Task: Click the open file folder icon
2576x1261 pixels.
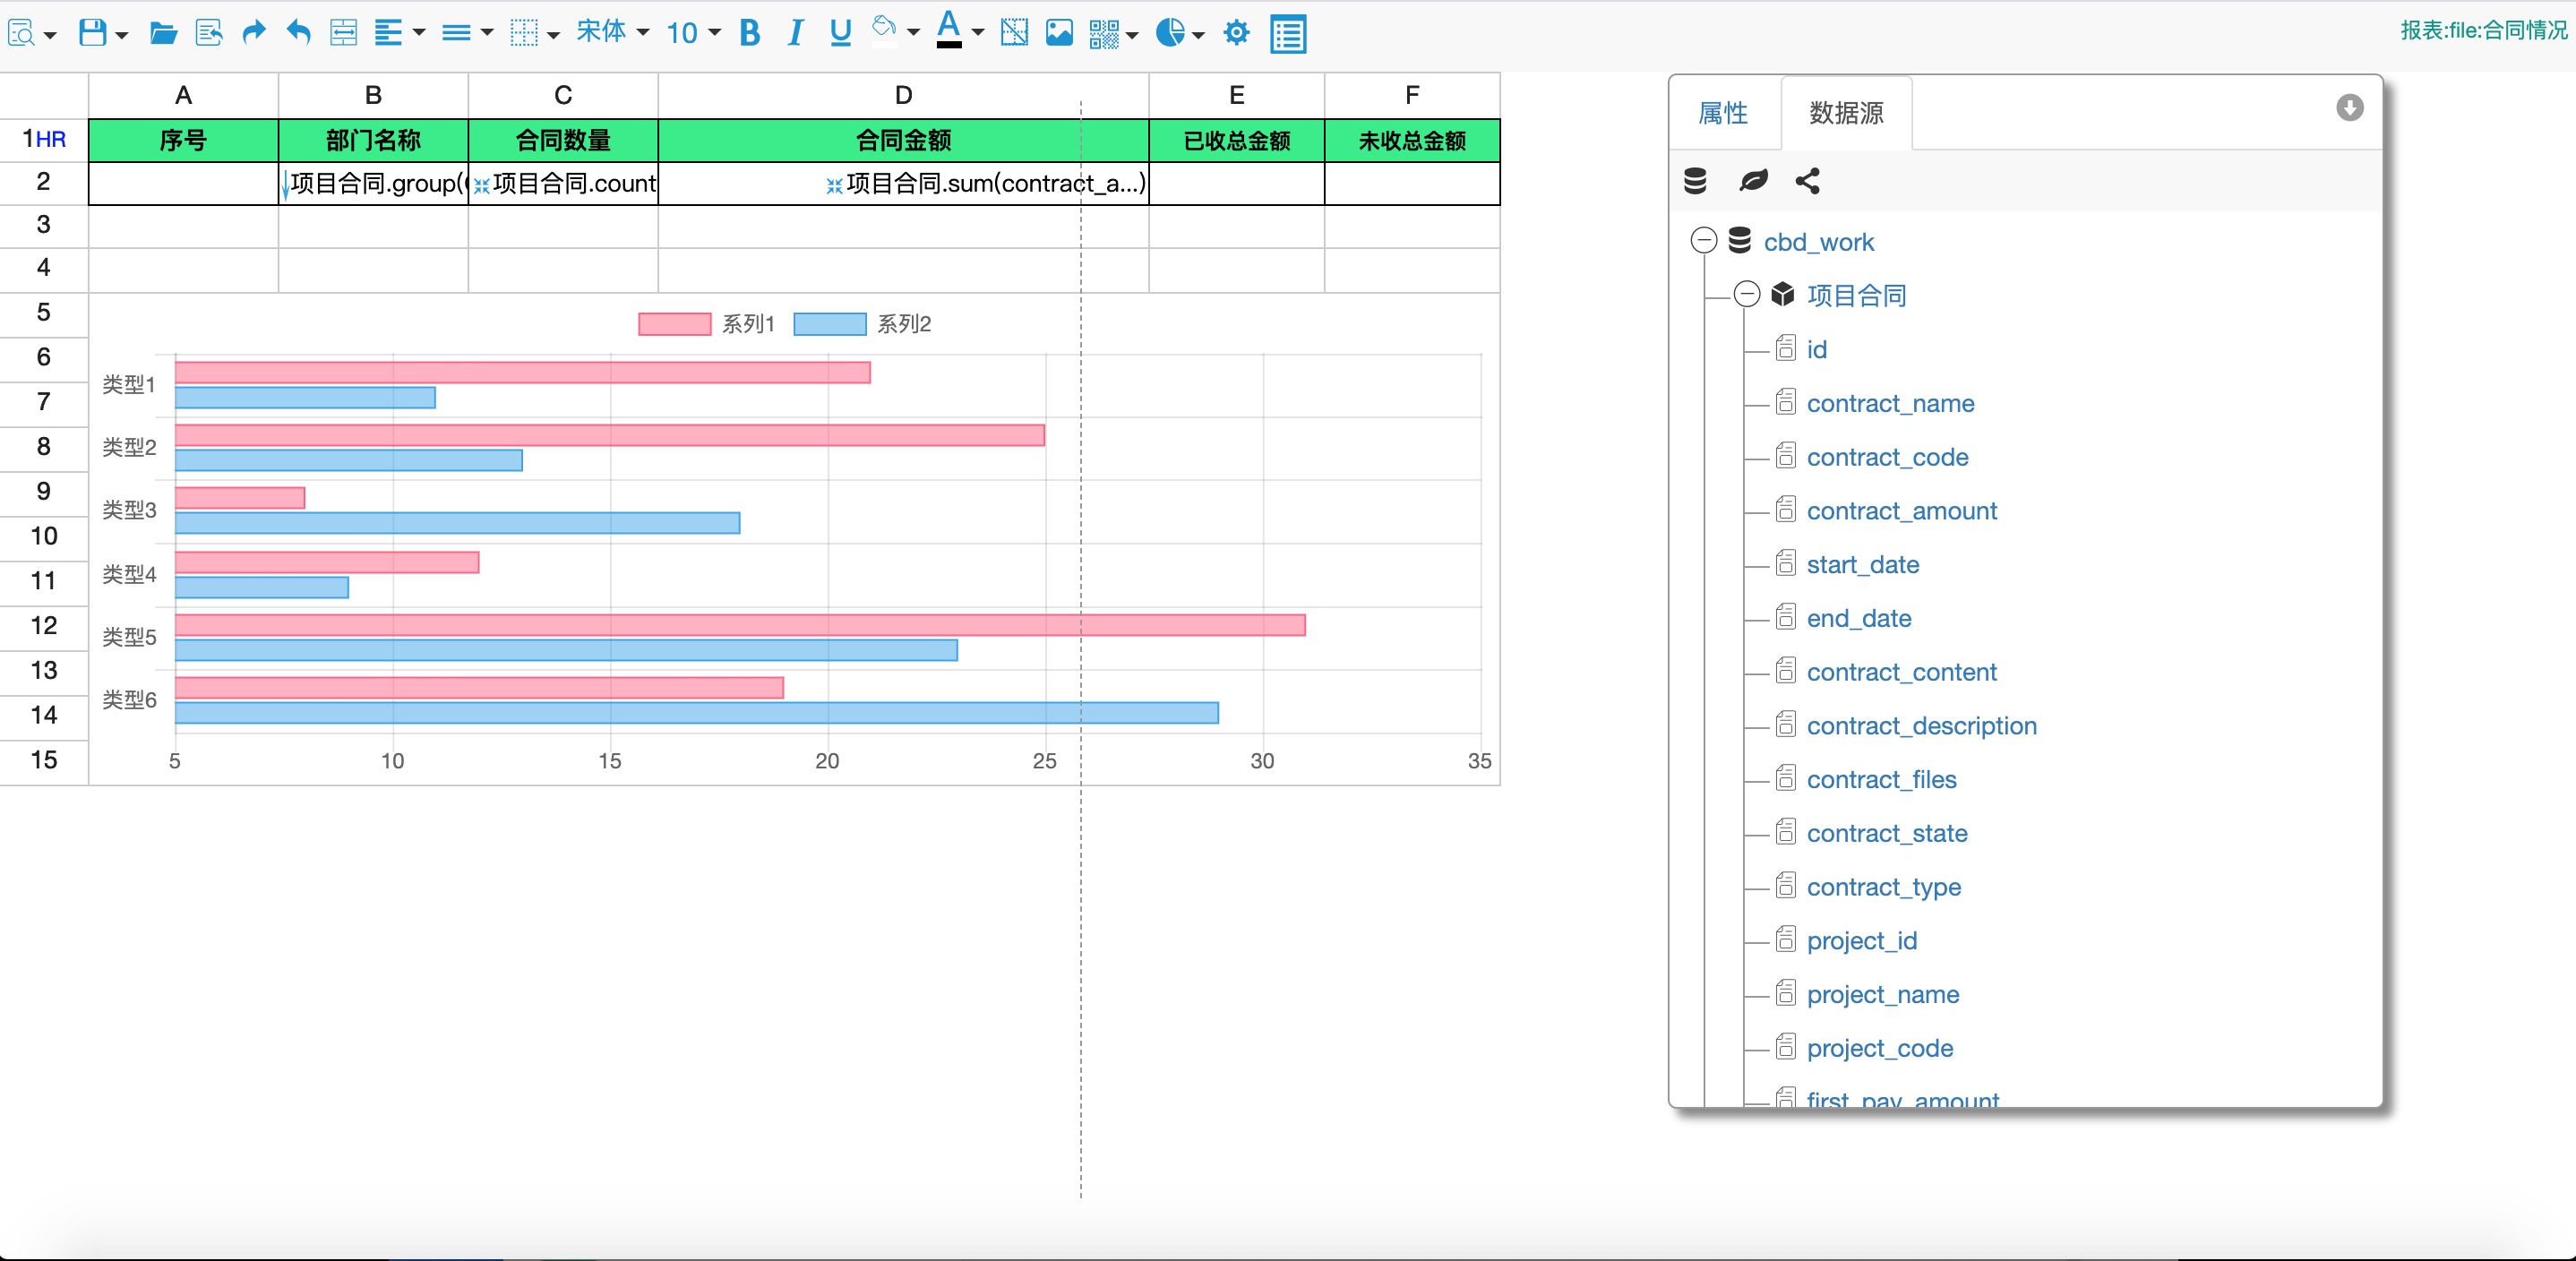Action: pyautogui.click(x=163, y=33)
